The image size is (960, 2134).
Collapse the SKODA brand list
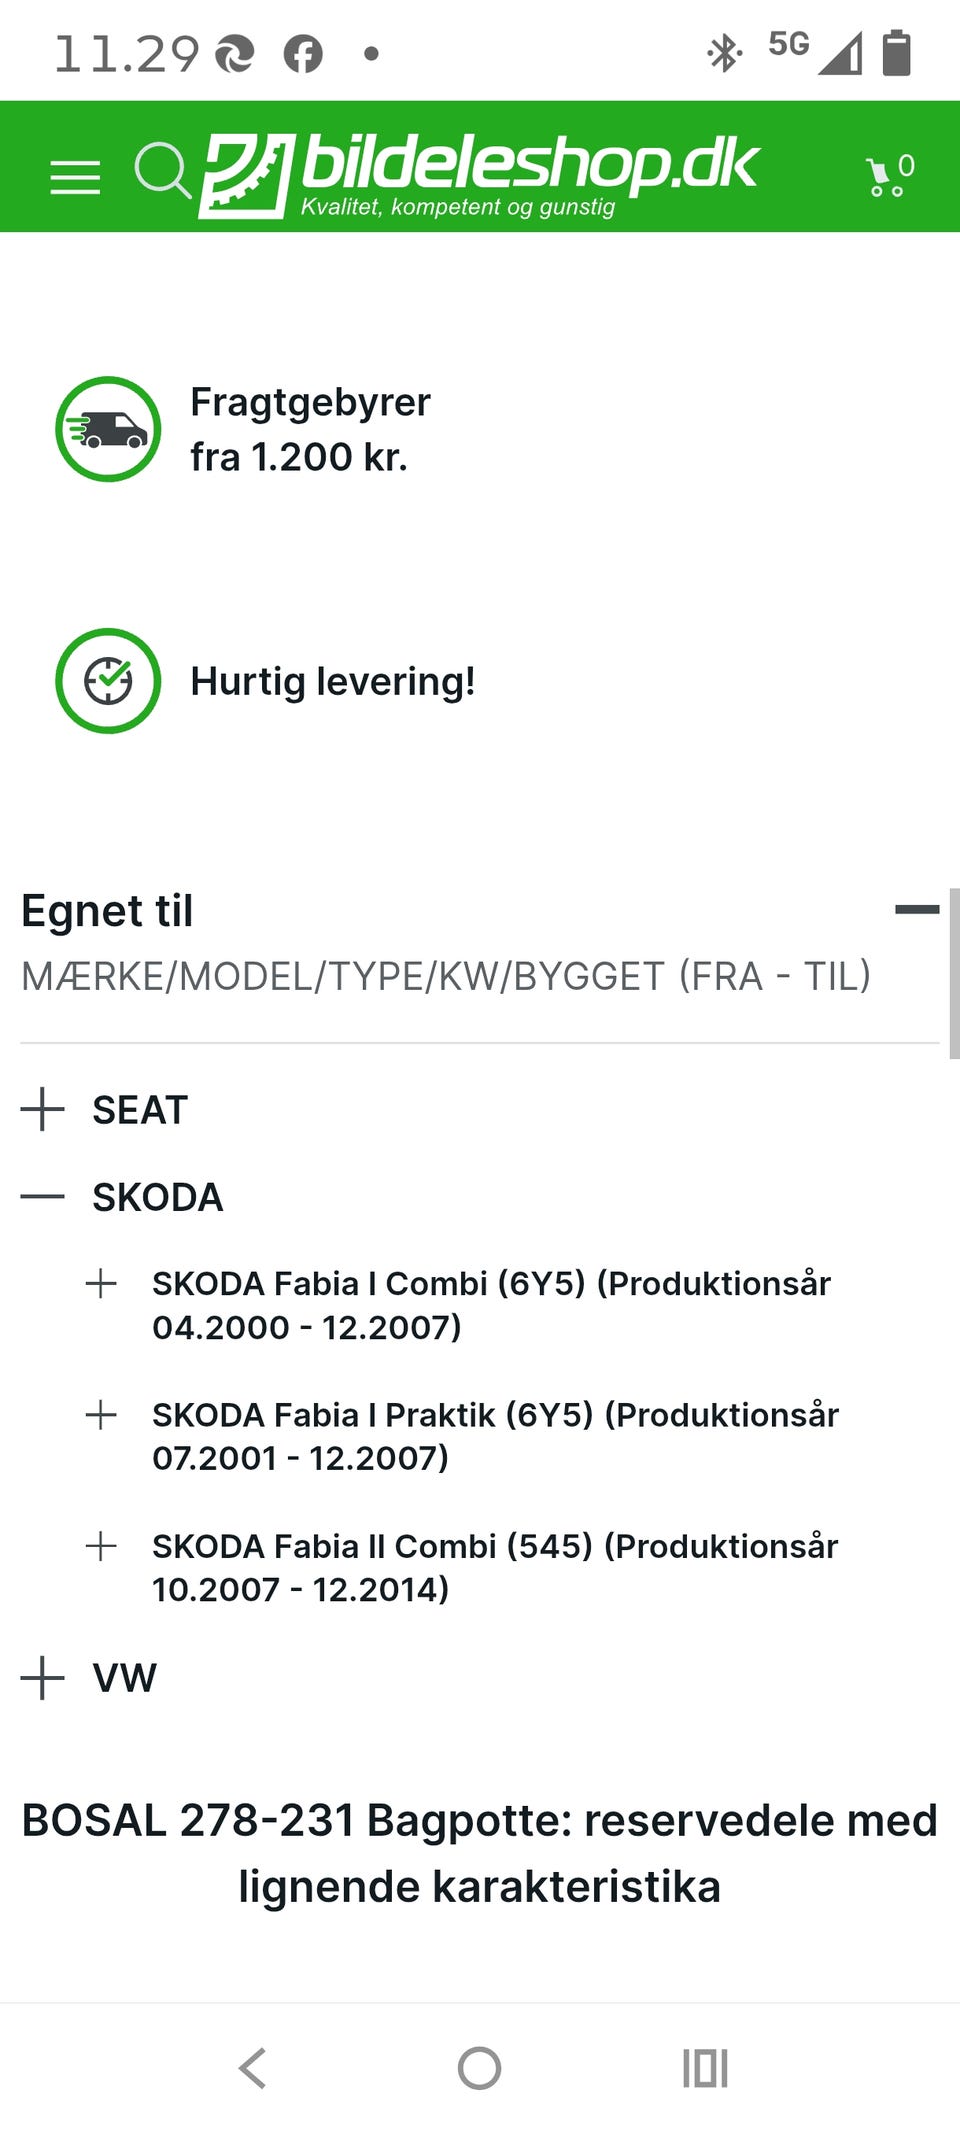[43, 1197]
